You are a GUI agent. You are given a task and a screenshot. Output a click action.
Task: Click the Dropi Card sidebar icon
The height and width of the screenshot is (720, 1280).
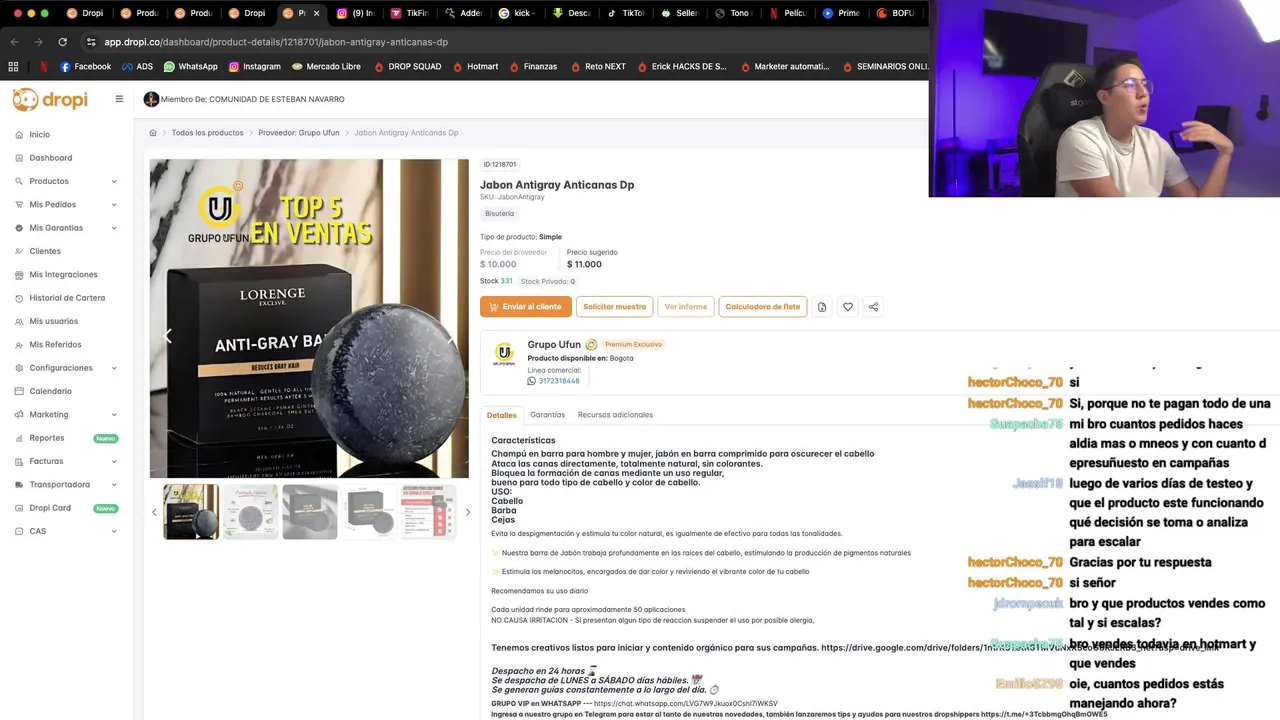point(19,508)
